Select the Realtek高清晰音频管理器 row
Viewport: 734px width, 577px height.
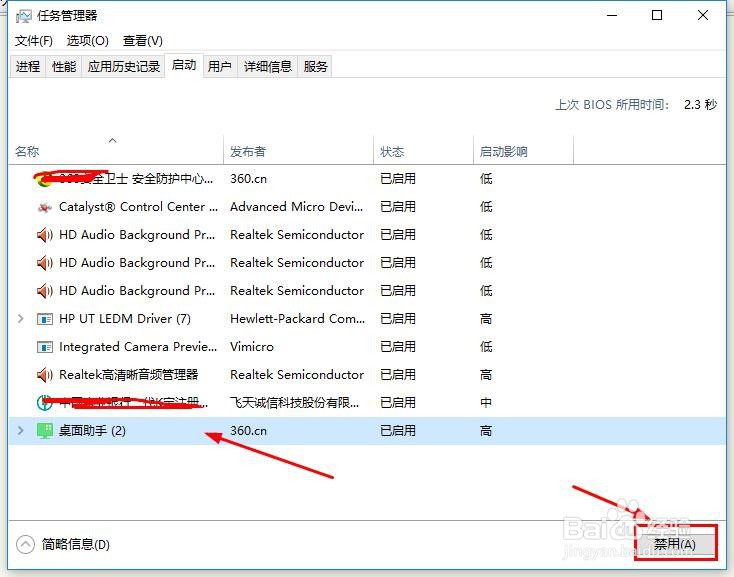pyautogui.click(x=367, y=375)
